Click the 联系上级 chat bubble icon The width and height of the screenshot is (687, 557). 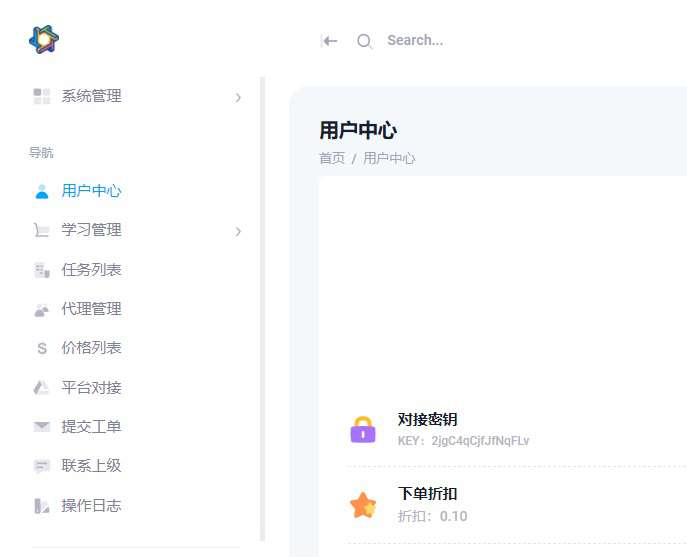pos(42,466)
